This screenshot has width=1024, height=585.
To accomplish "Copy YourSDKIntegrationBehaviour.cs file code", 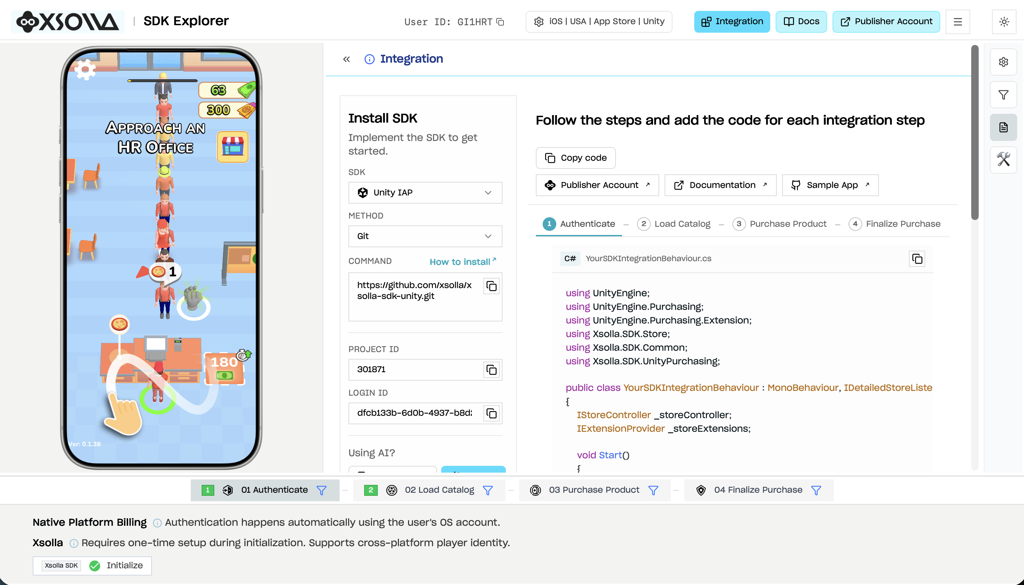I will [917, 259].
